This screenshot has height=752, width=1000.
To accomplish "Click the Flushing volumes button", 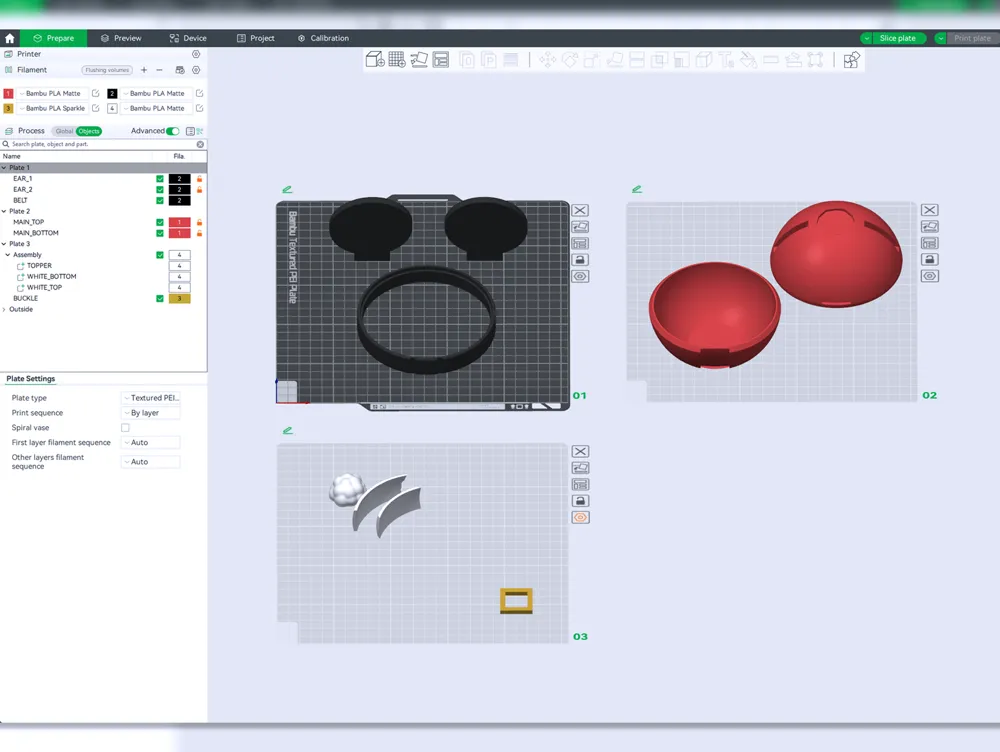I will [107, 70].
